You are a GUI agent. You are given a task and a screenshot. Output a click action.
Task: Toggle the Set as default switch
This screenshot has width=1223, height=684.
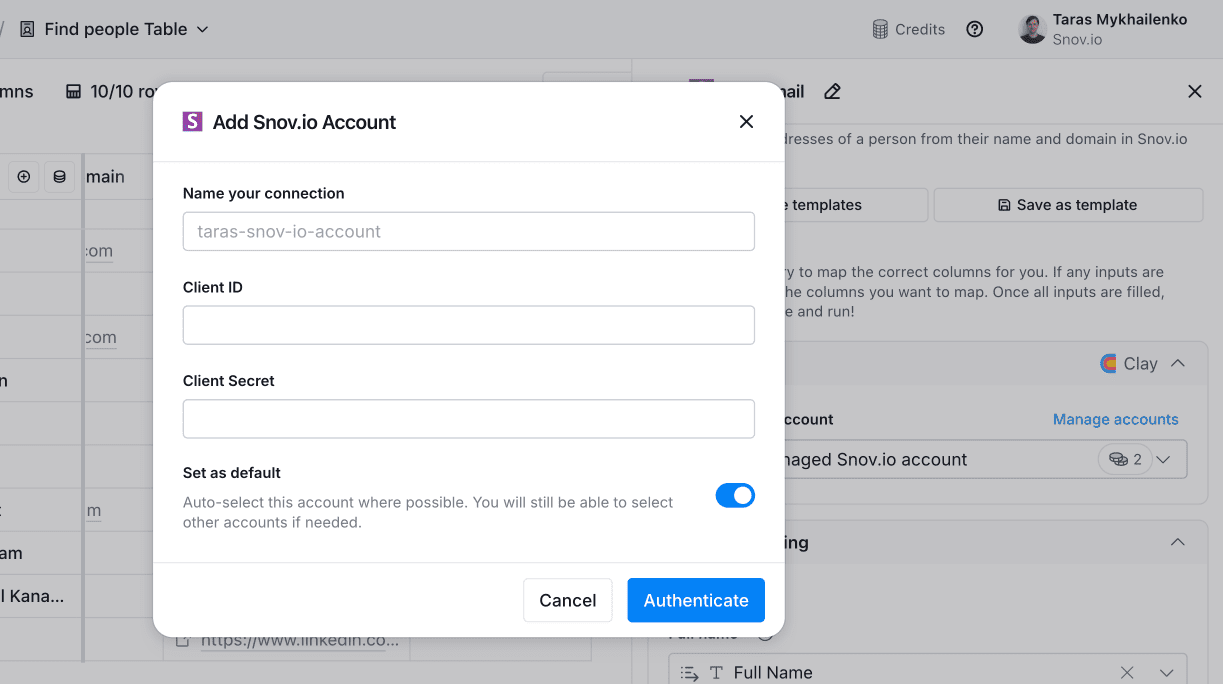(735, 495)
